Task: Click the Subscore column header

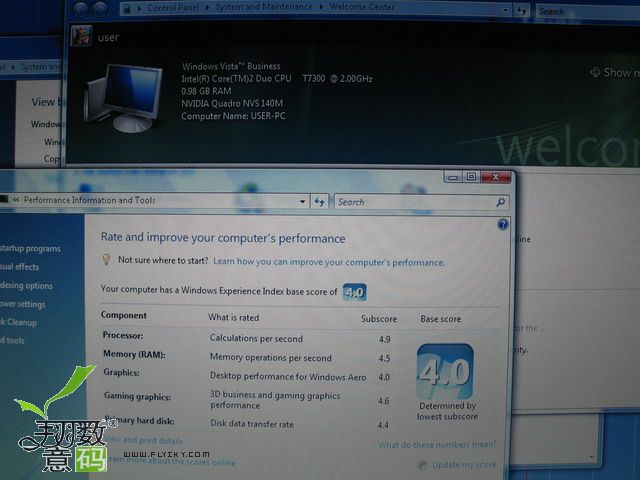Action: pyautogui.click(x=379, y=319)
